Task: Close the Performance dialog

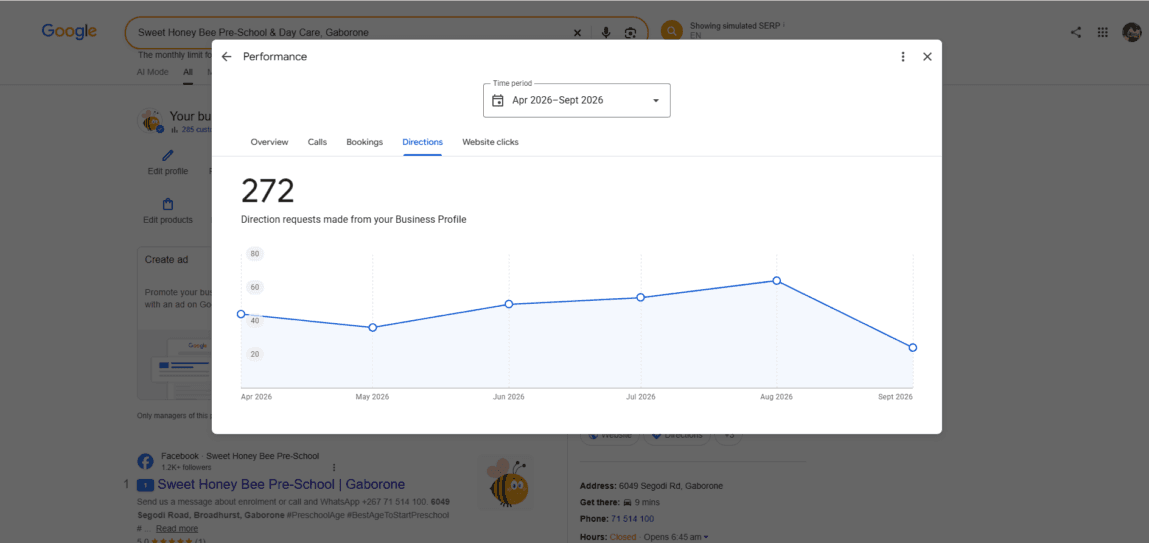Action: (927, 56)
